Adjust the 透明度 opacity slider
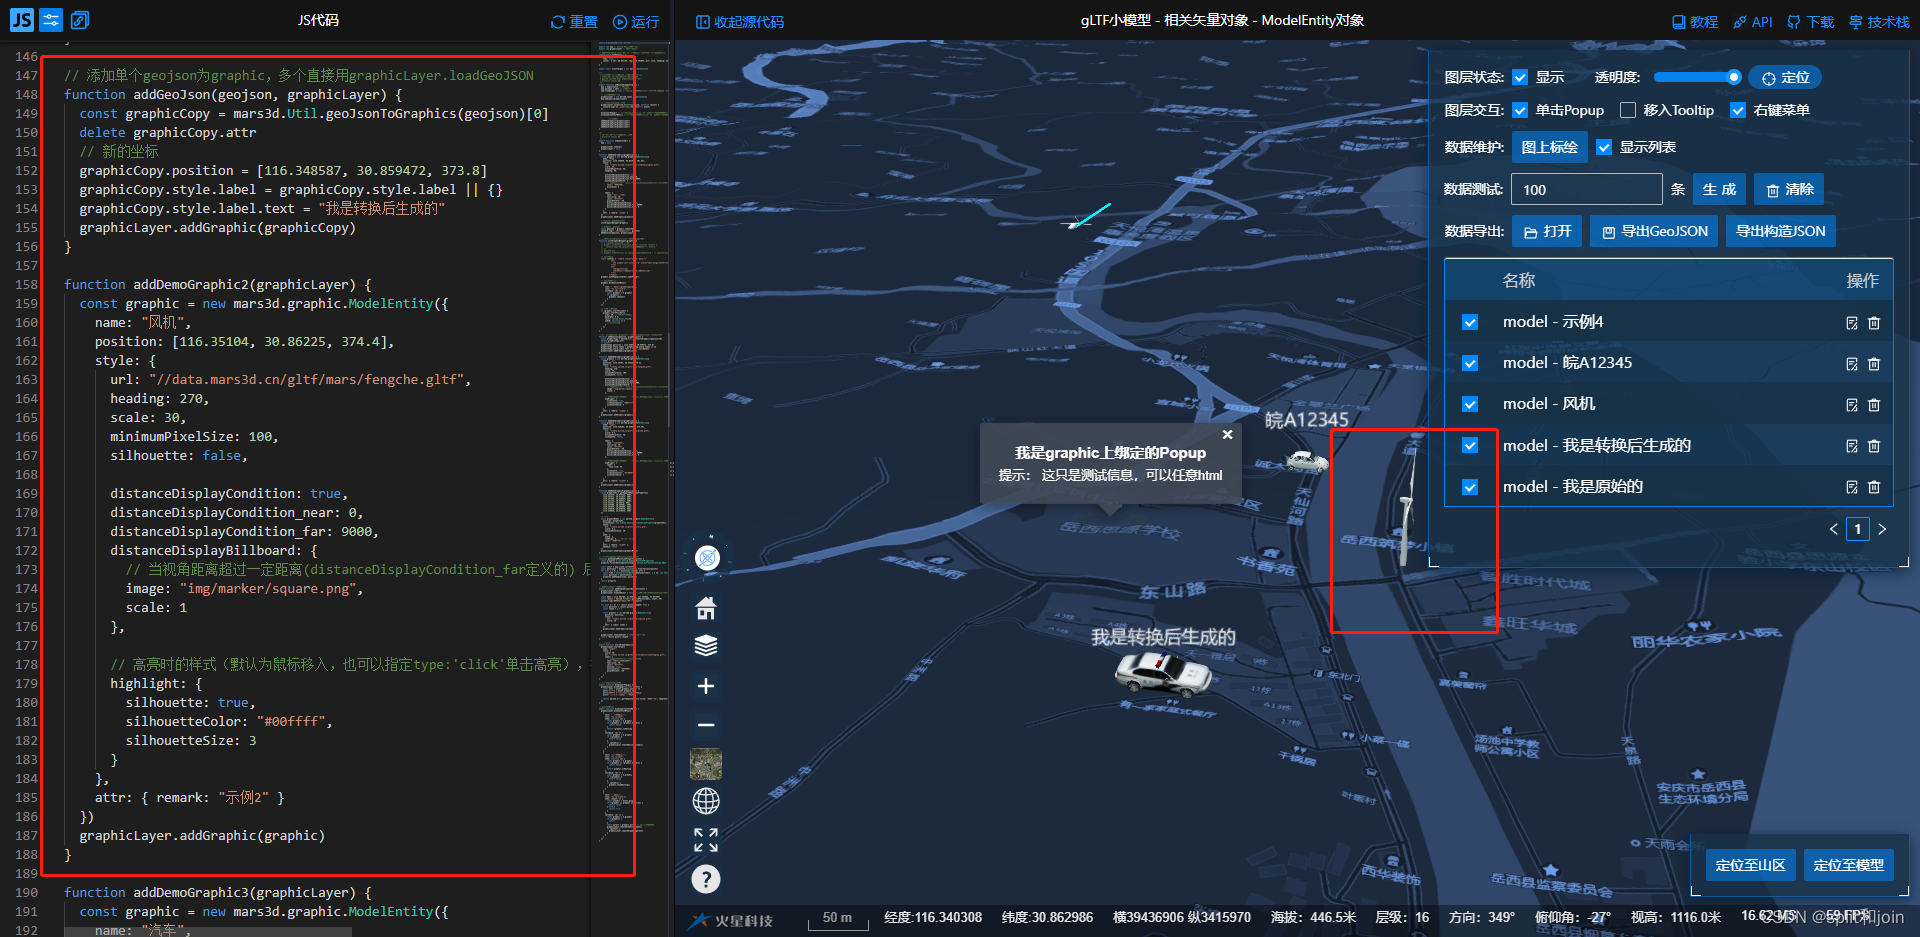The height and width of the screenshot is (937, 1920). tap(1697, 77)
